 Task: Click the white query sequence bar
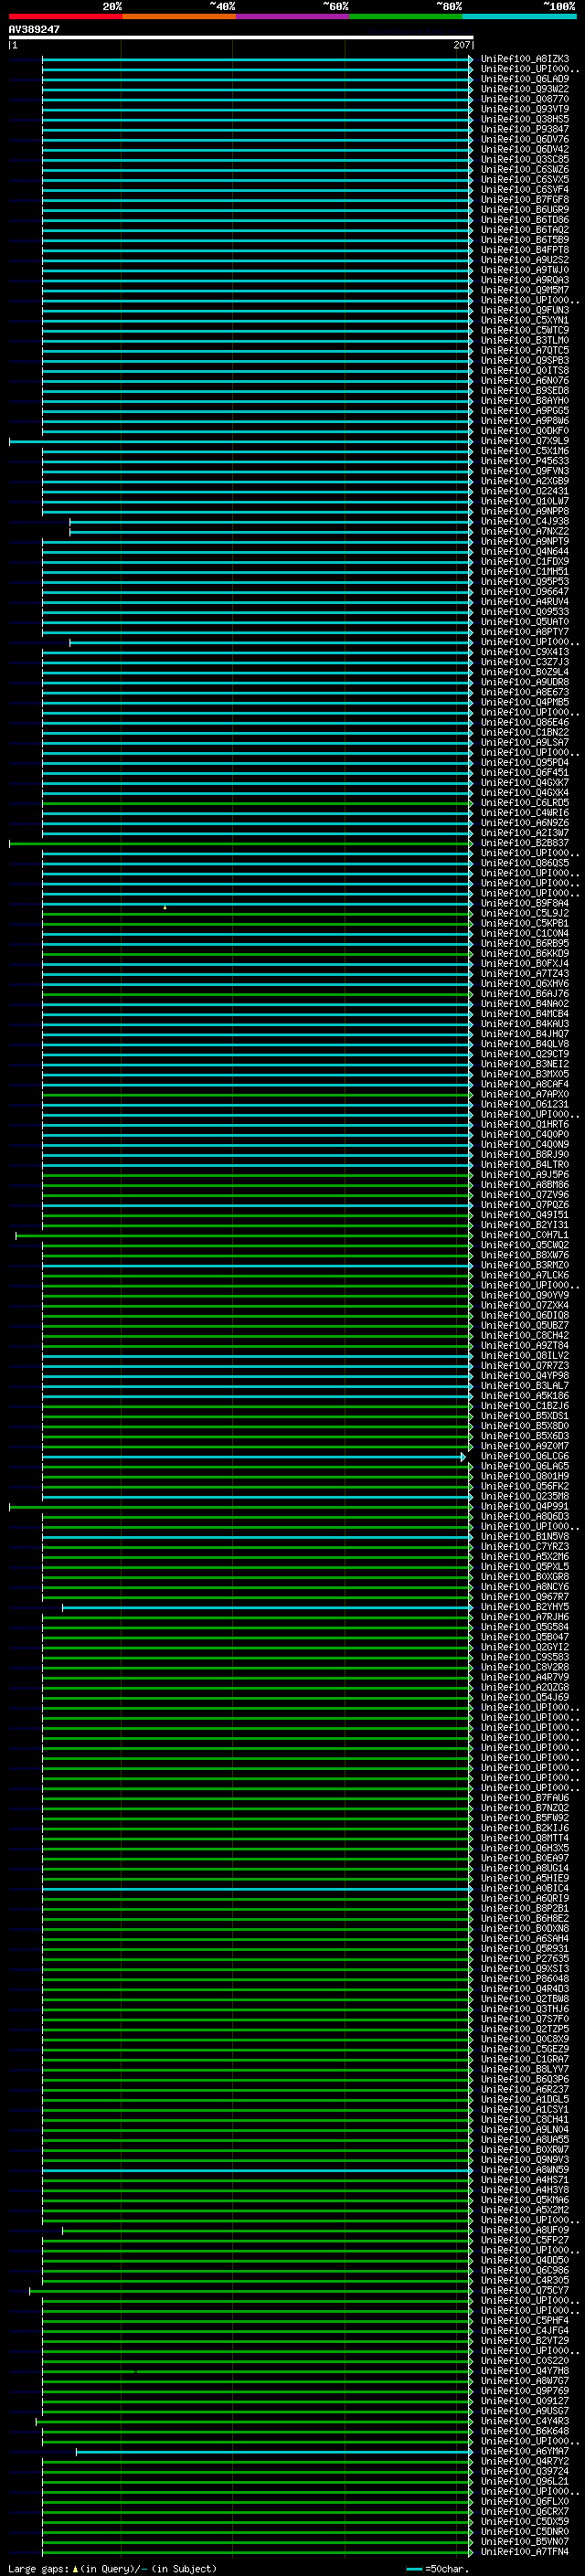click(x=240, y=38)
